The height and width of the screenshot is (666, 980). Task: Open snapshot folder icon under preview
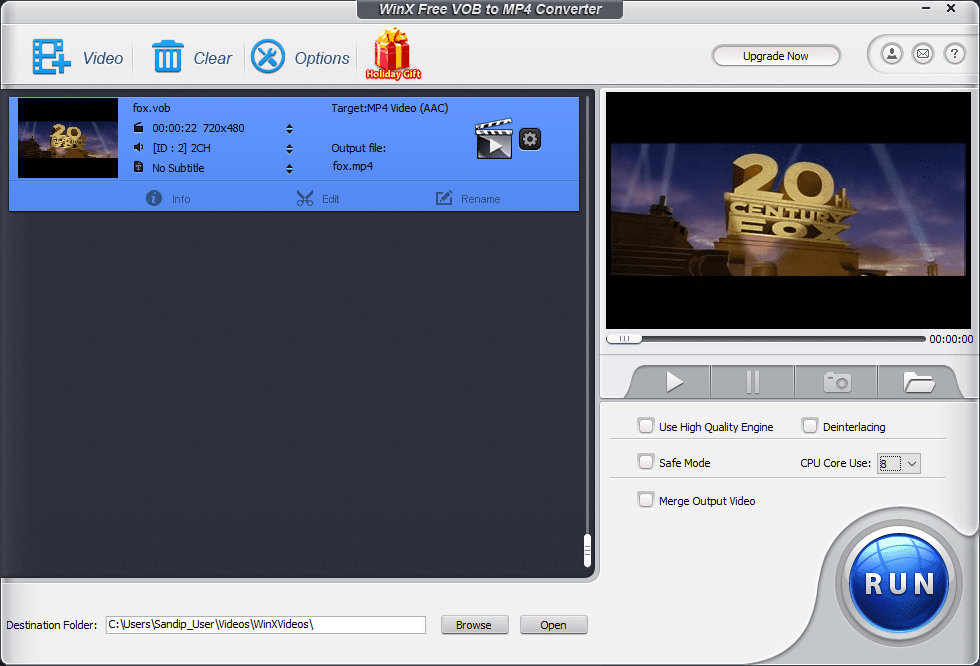pos(918,382)
